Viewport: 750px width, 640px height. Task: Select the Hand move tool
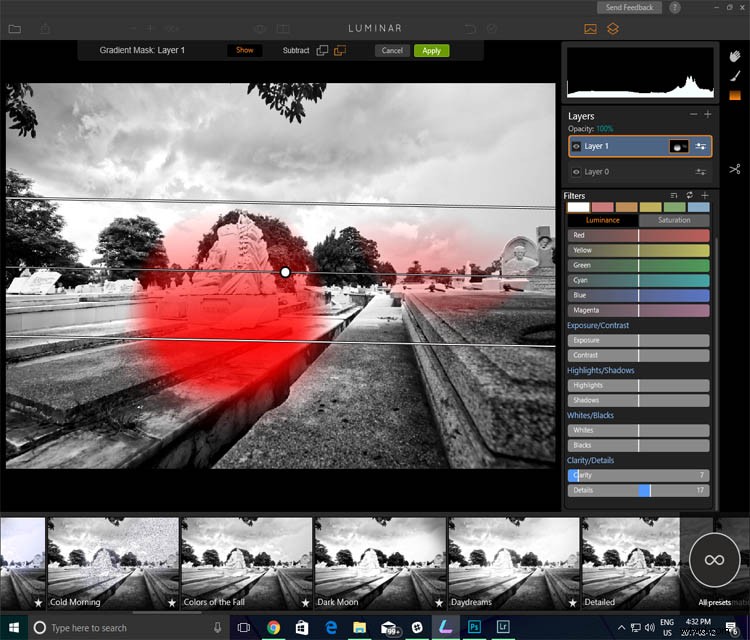coord(735,56)
